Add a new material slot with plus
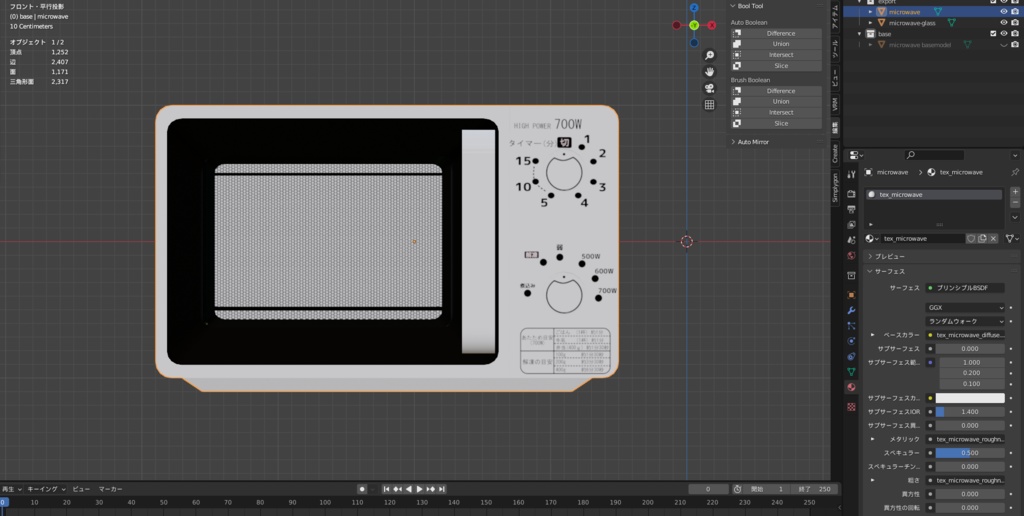The image size is (1024, 516). (x=1015, y=192)
